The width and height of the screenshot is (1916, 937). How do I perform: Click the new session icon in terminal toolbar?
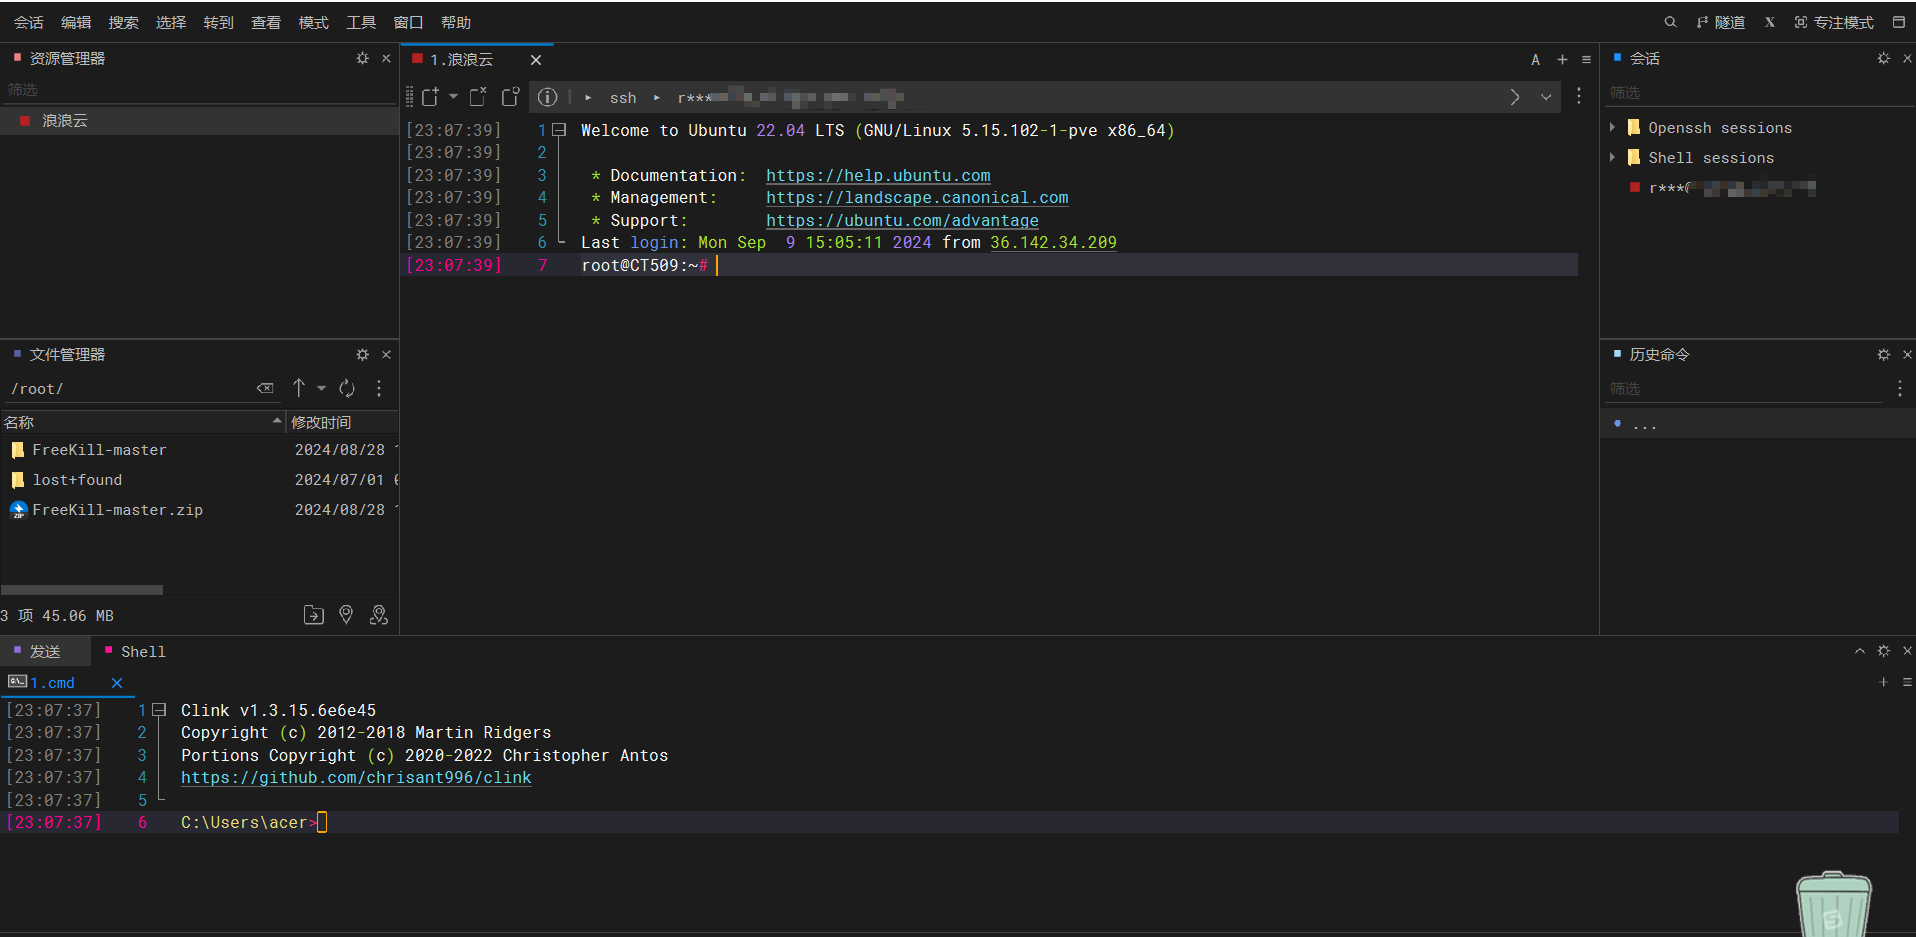pyautogui.click(x=430, y=97)
